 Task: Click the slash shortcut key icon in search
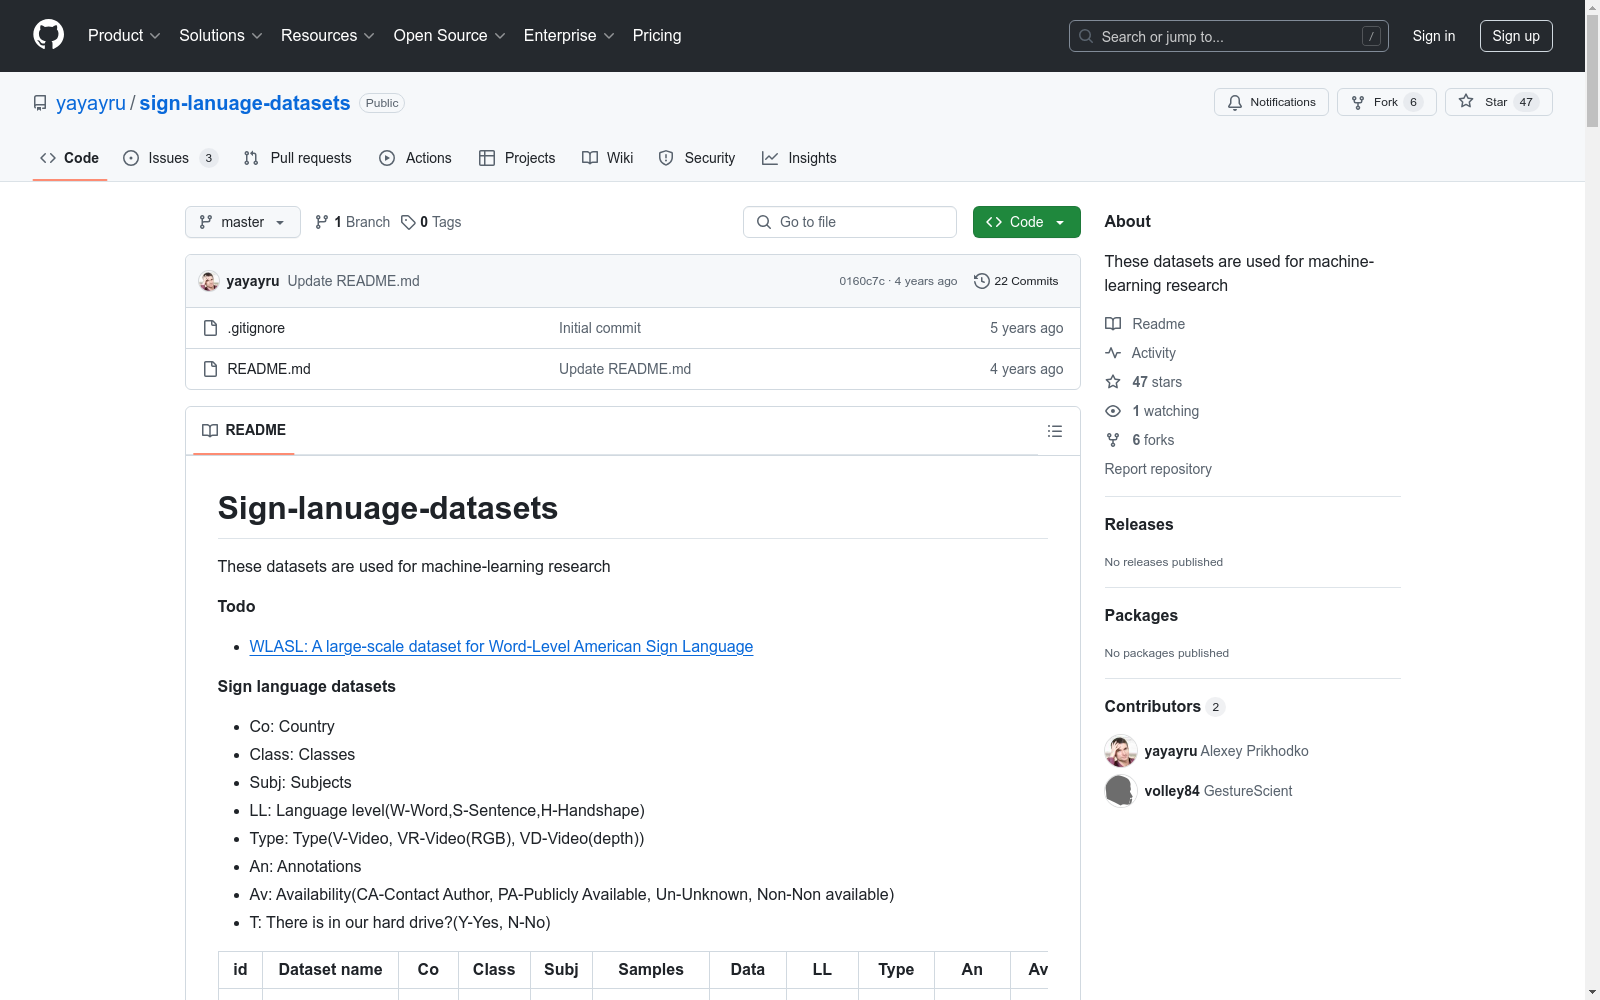click(1371, 36)
